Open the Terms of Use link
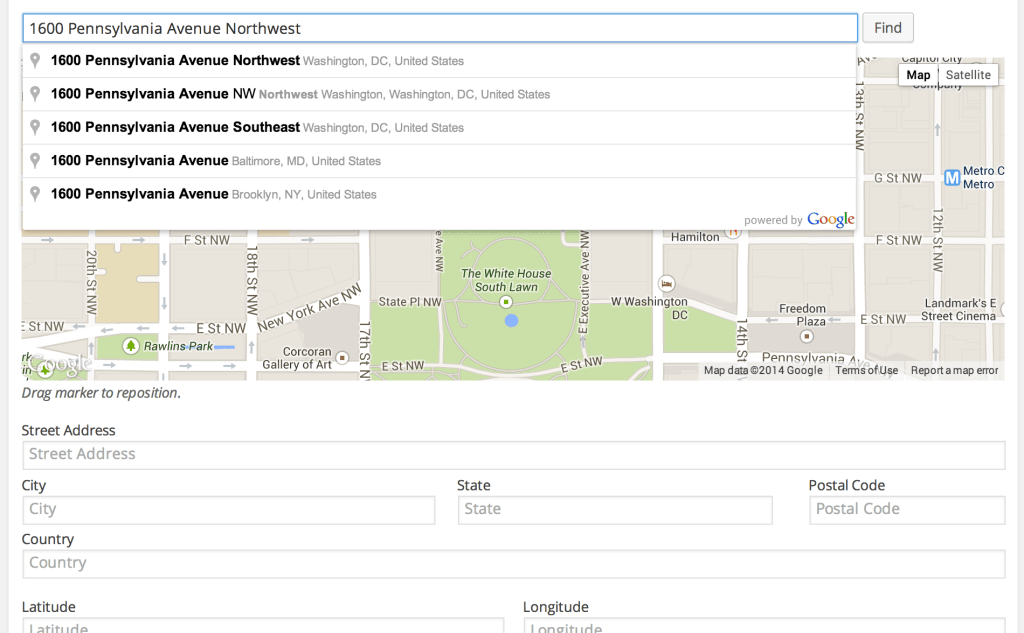 (866, 370)
